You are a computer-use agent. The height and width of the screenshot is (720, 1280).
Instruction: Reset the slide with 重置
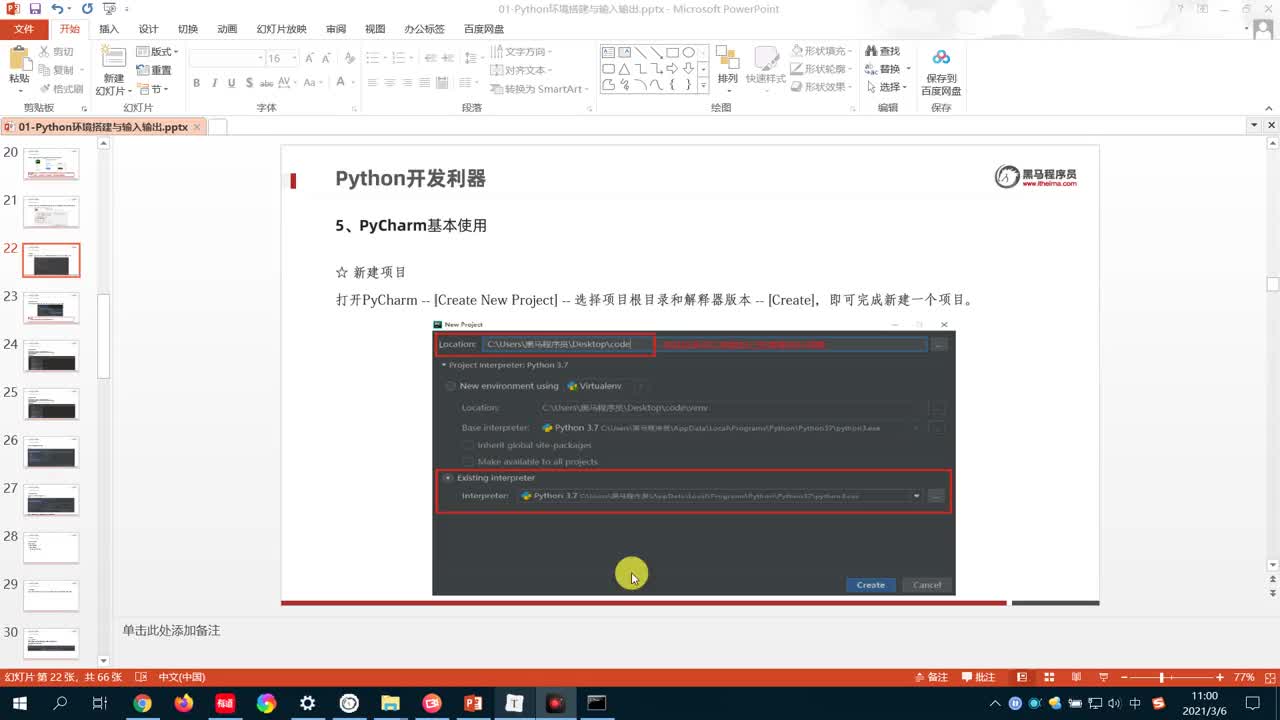tap(154, 70)
